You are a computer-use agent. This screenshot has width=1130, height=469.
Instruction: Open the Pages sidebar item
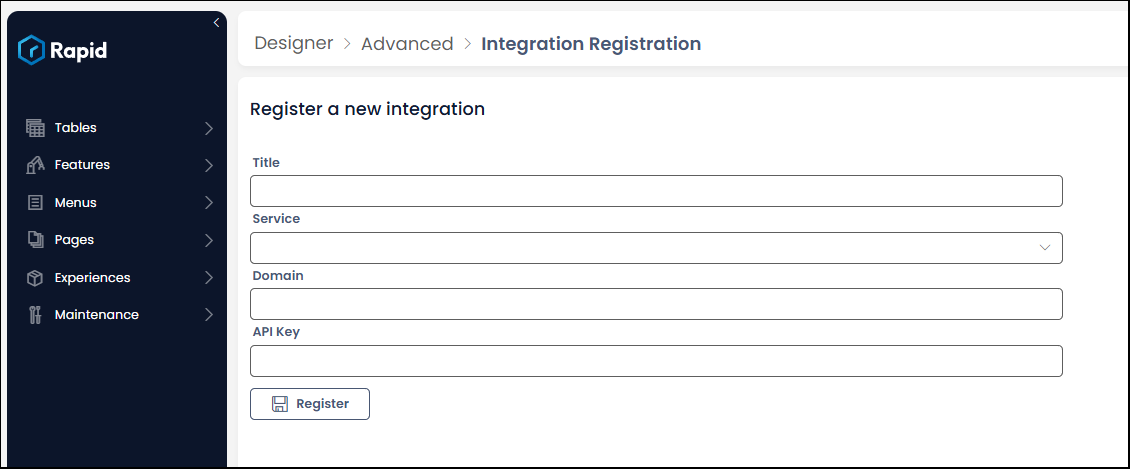pyautogui.click(x=74, y=240)
